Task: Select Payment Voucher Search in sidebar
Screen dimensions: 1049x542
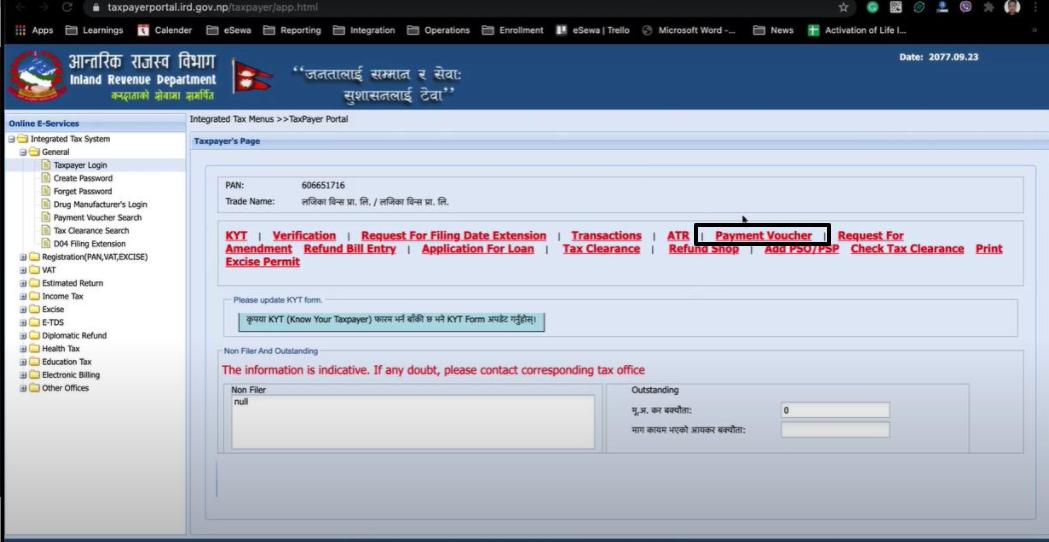Action: 97,217
